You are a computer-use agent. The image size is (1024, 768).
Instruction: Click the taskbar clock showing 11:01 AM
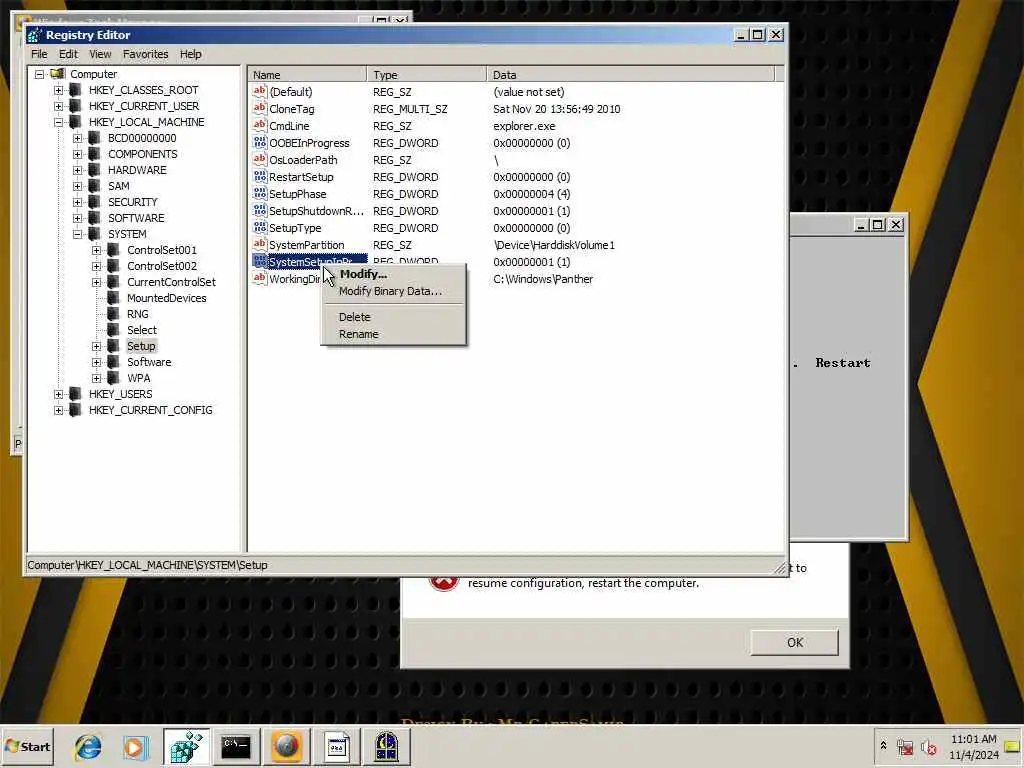(974, 747)
